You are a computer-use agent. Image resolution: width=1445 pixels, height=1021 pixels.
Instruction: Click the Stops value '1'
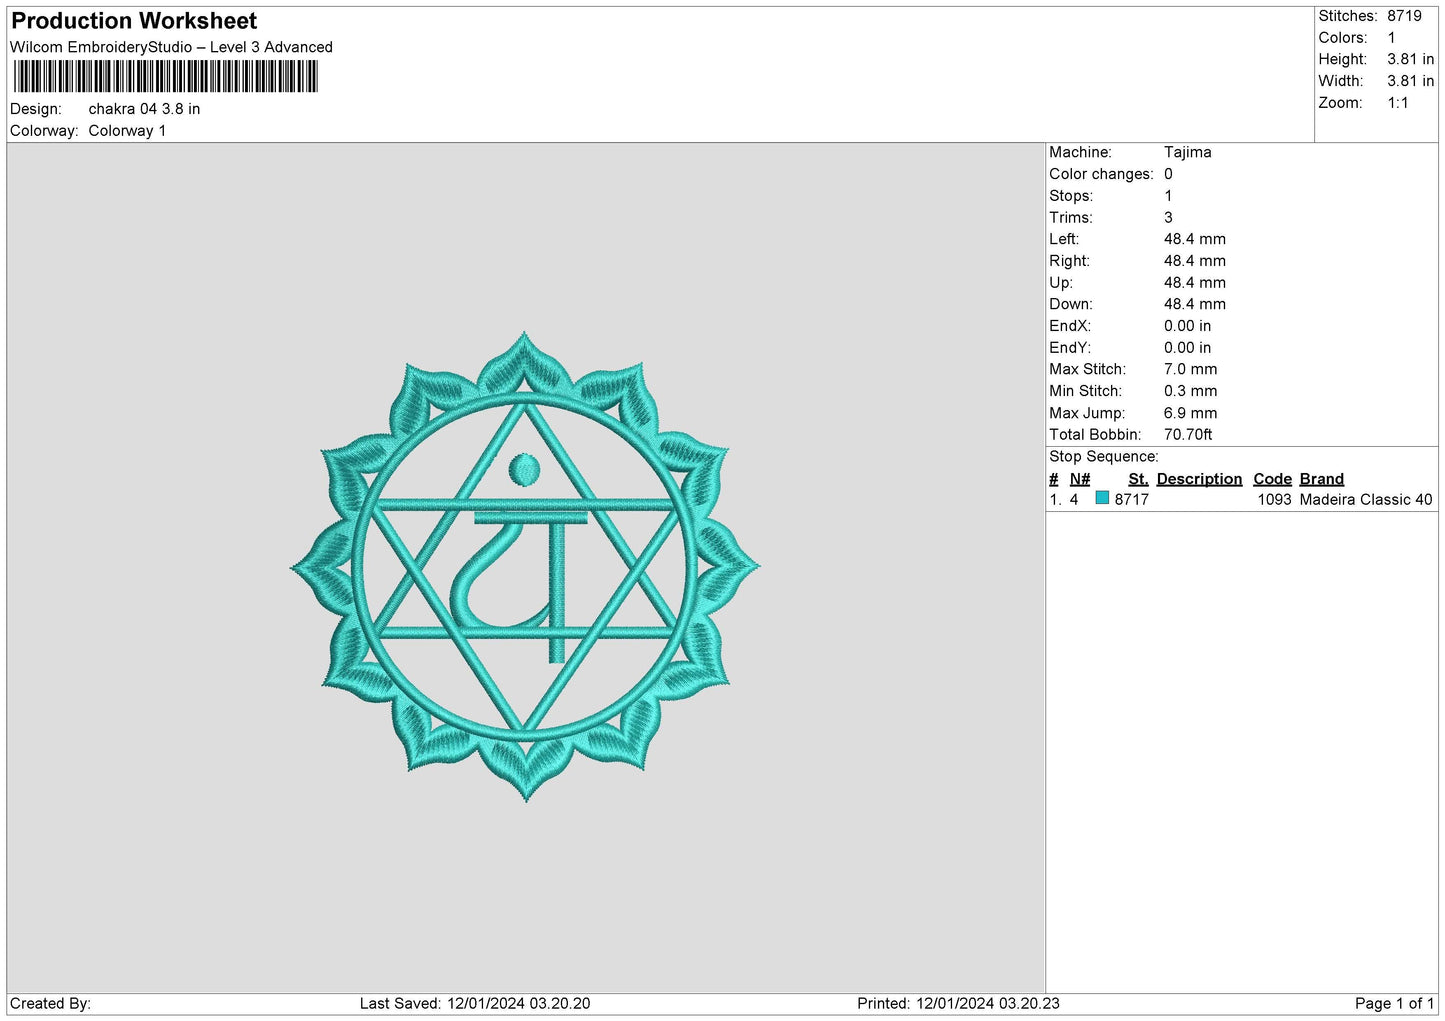point(1168,196)
